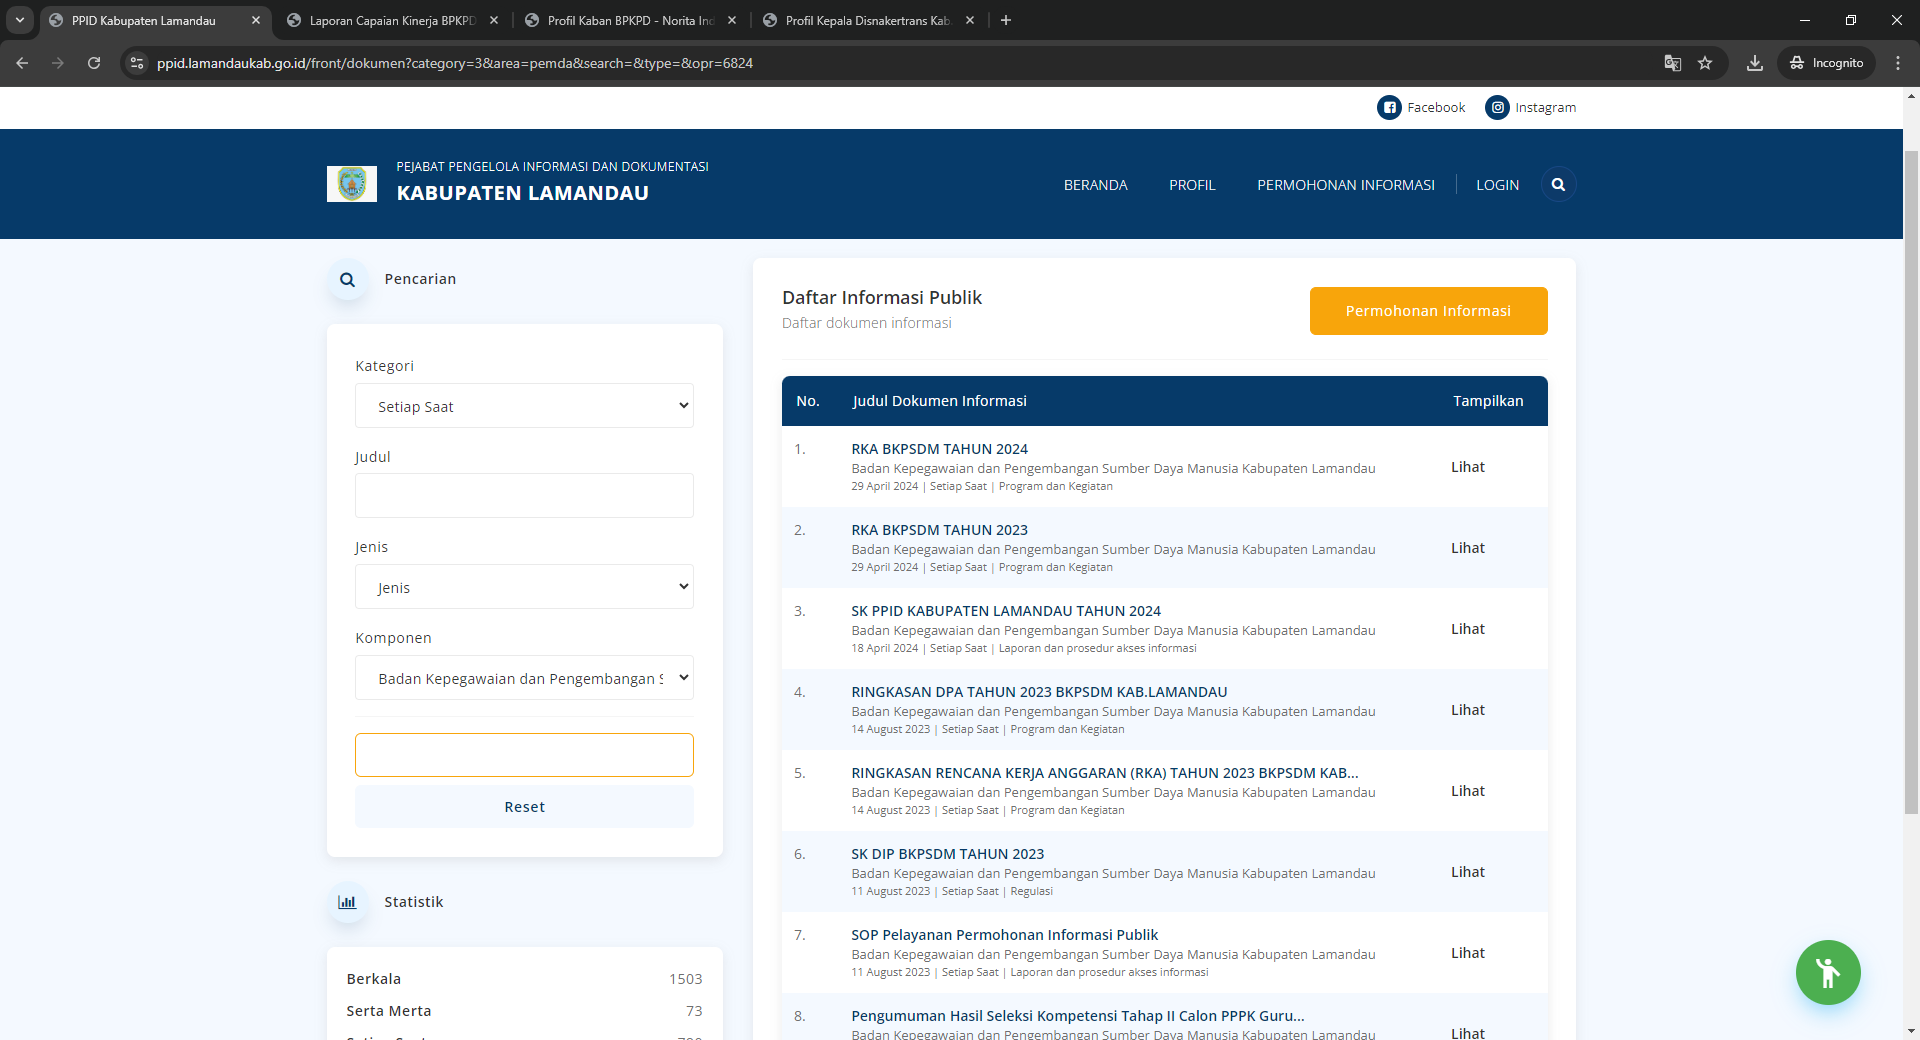Screen dimensions: 1920x1040
Task: Open the Jenis dropdown
Action: pos(524,587)
